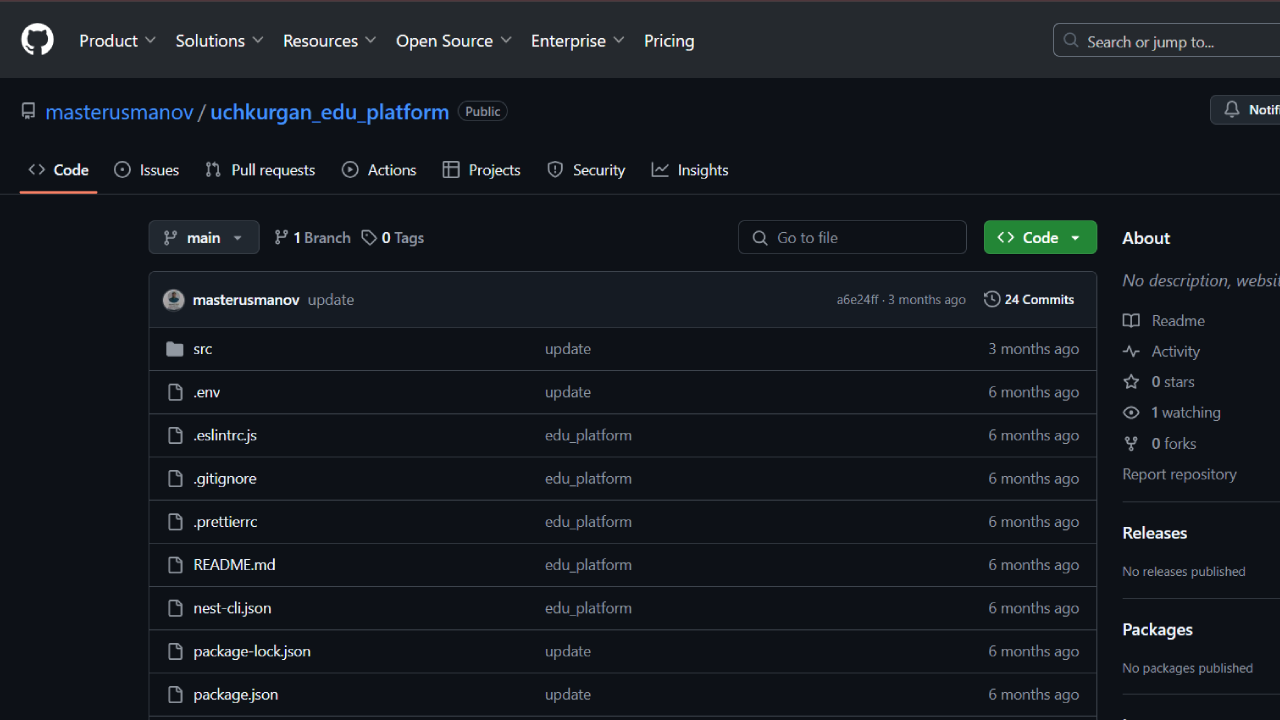Viewport: 1280px width, 720px height.
Task: Click the star icon beside 0 stars
Action: (1131, 382)
